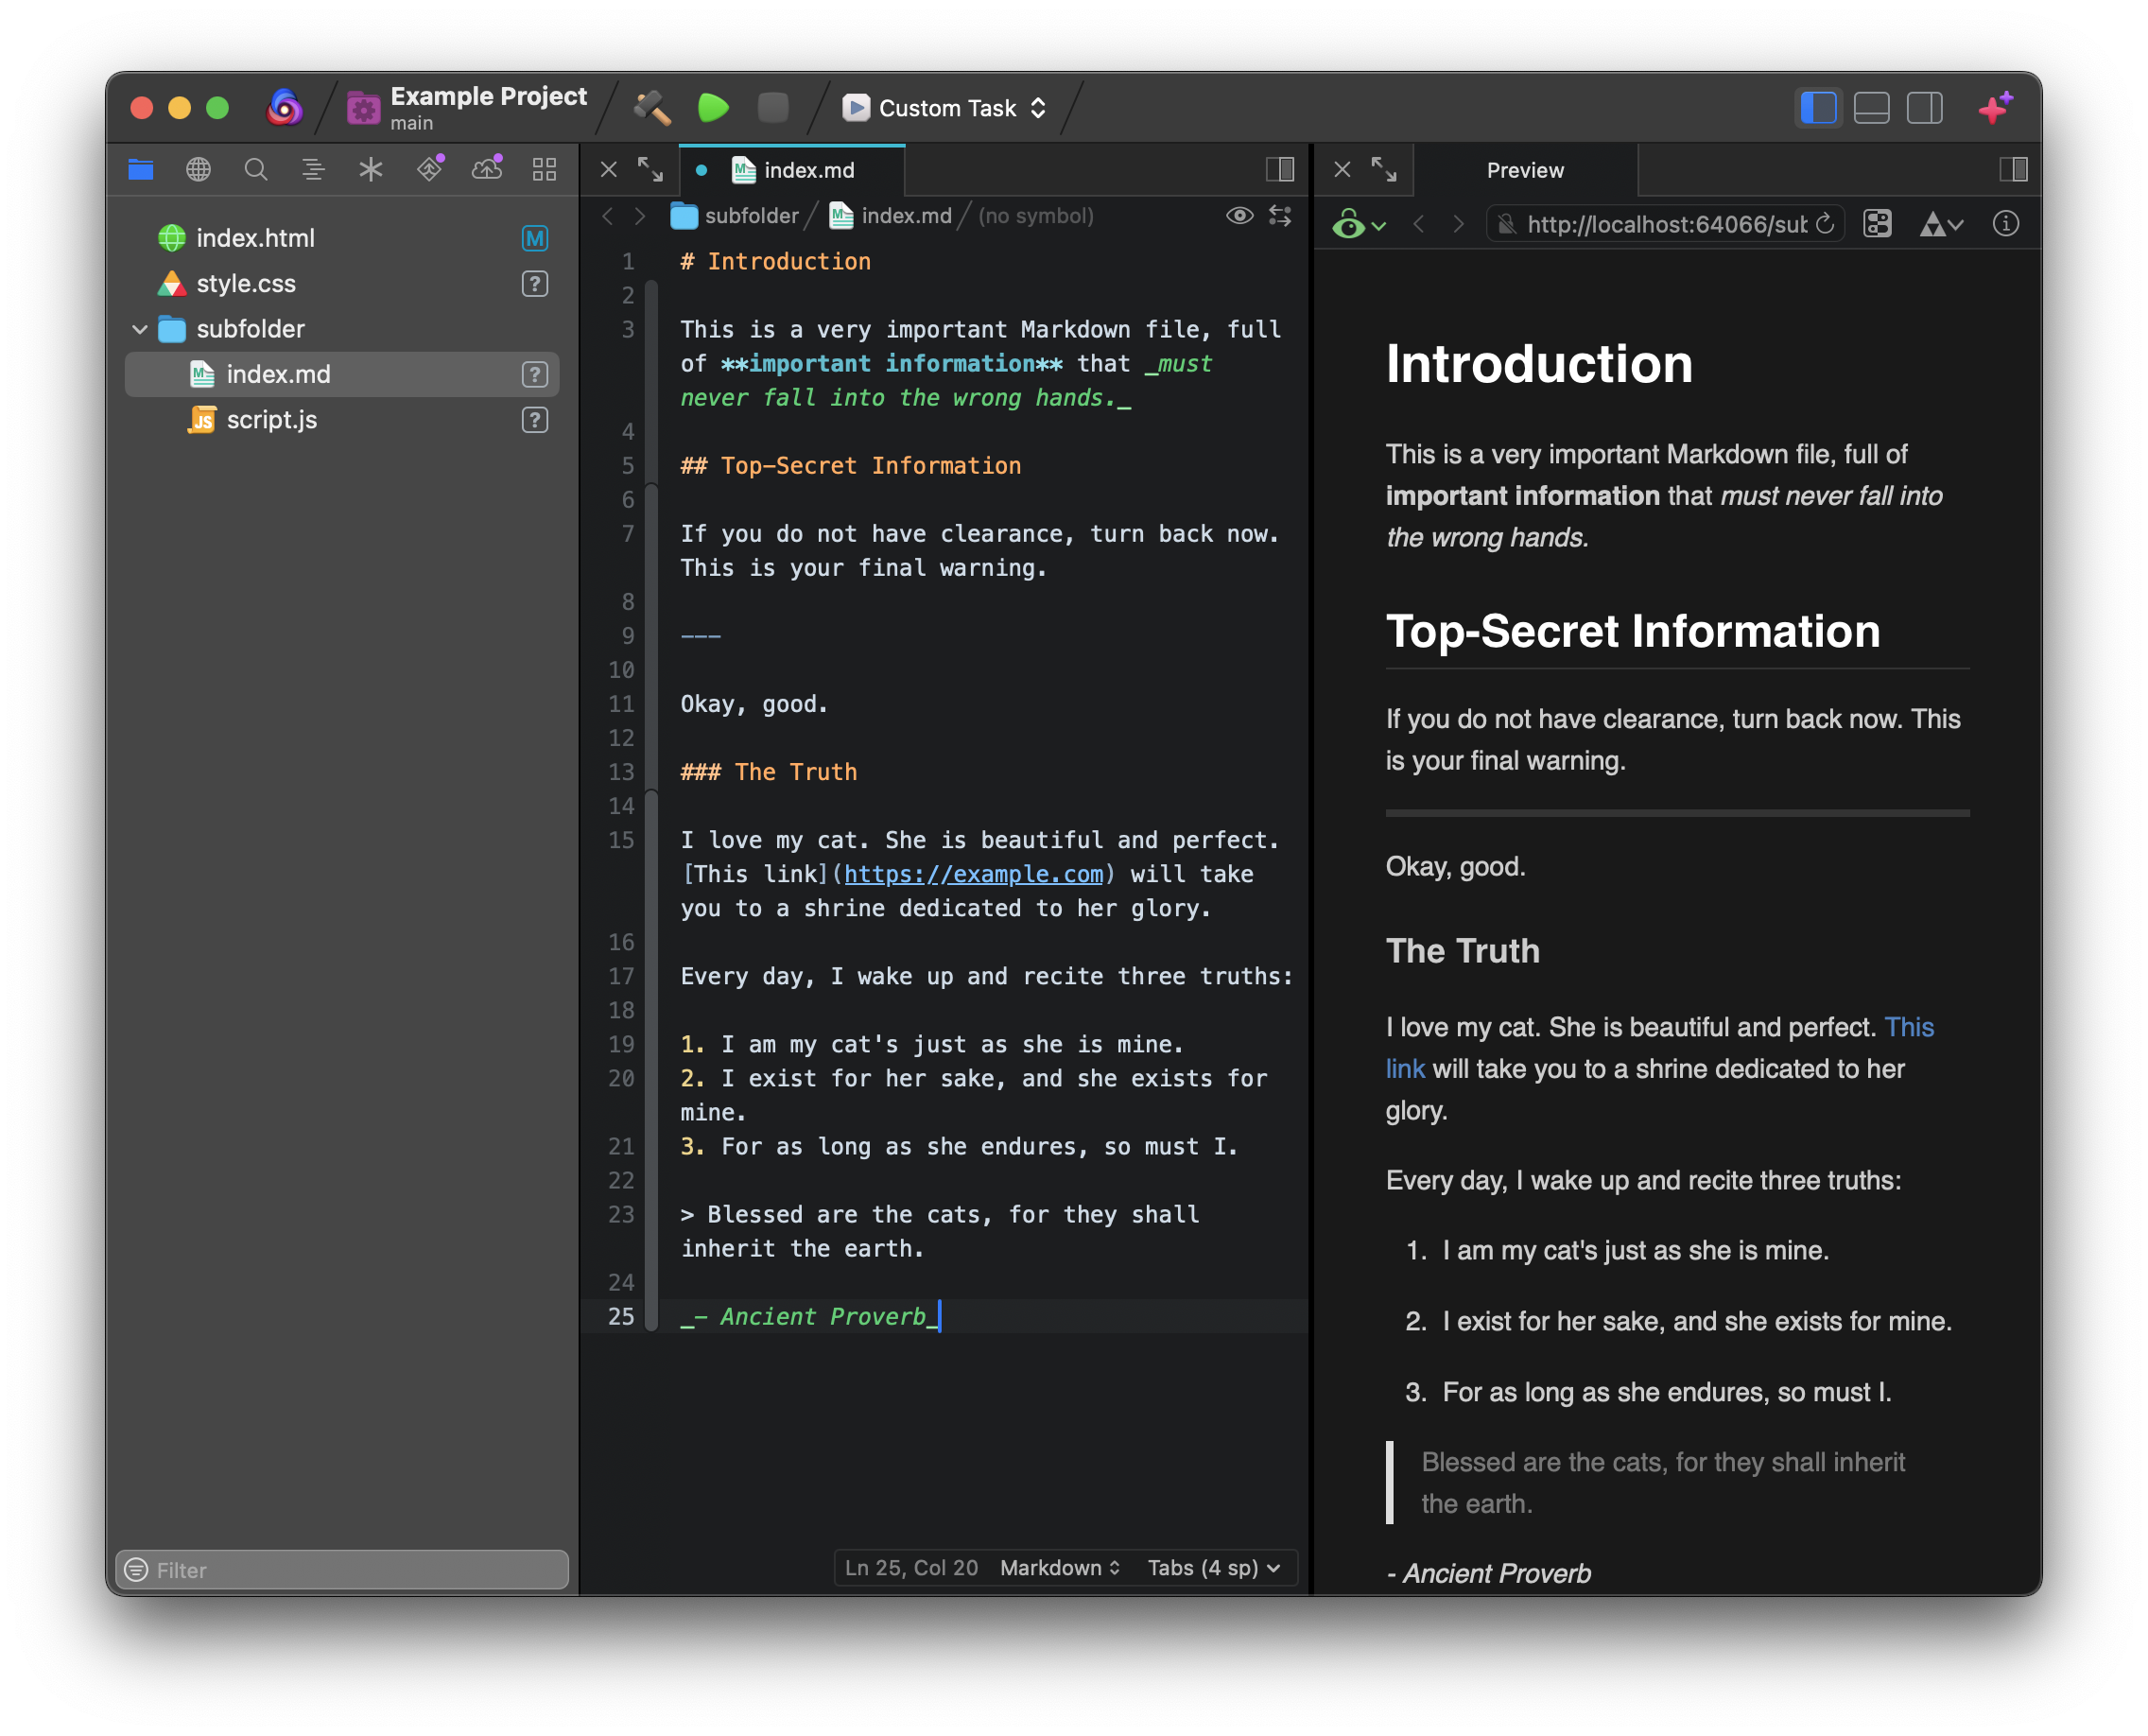Split the editor pane icon
The width and height of the screenshot is (2148, 1736).
1280,169
